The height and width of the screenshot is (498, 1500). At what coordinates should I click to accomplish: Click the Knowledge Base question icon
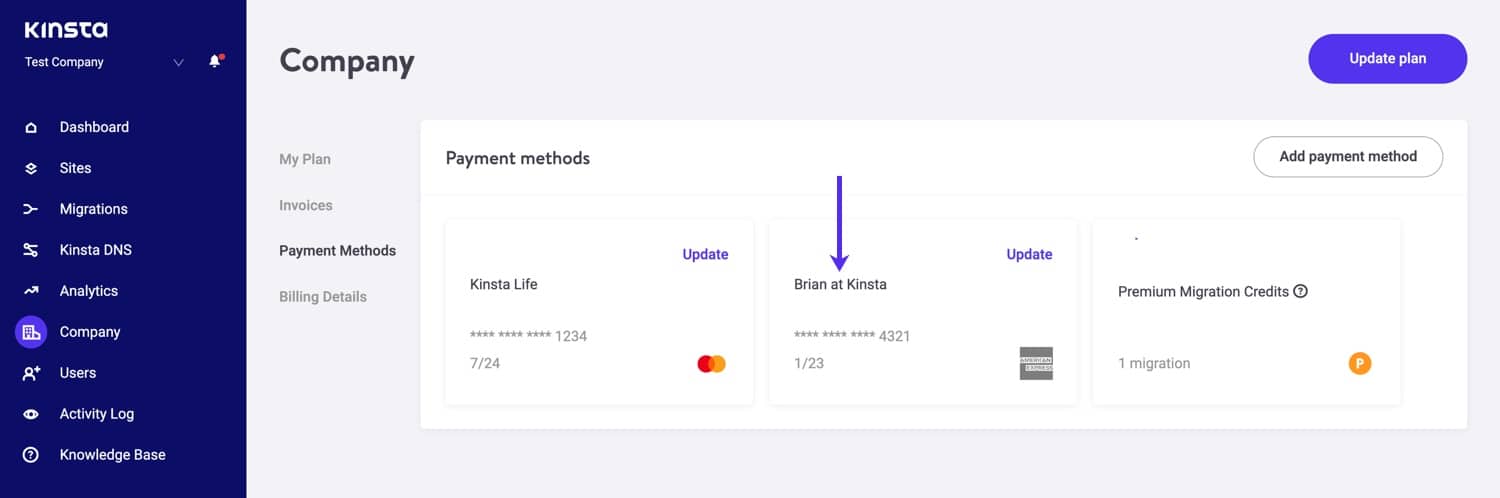point(31,455)
